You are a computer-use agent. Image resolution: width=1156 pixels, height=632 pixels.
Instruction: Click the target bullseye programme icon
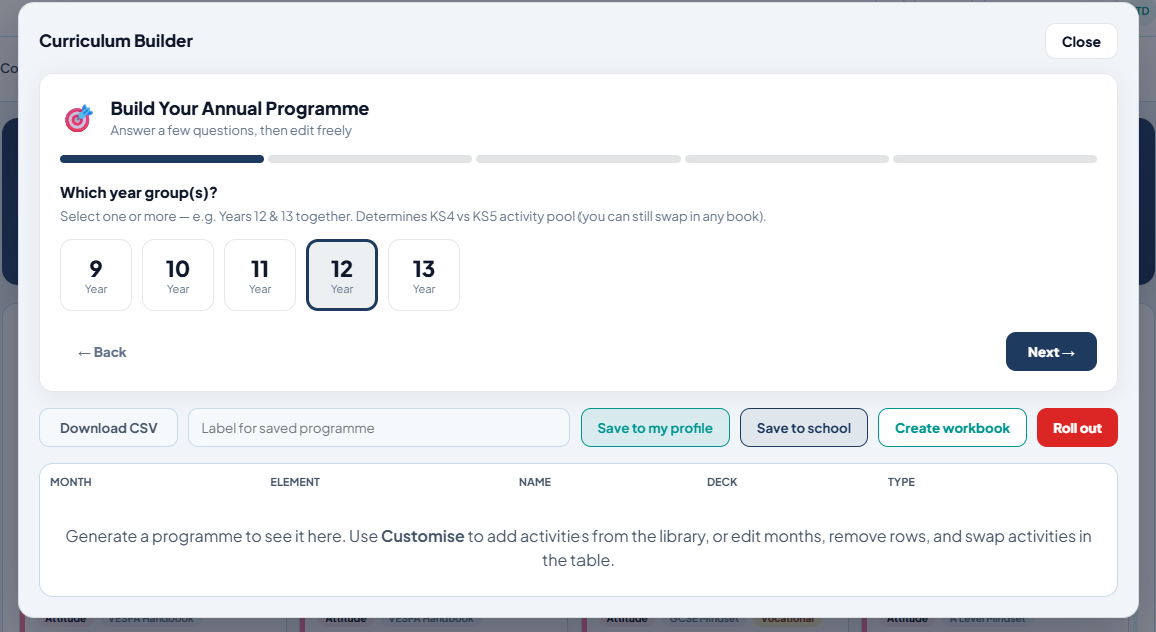click(x=79, y=118)
